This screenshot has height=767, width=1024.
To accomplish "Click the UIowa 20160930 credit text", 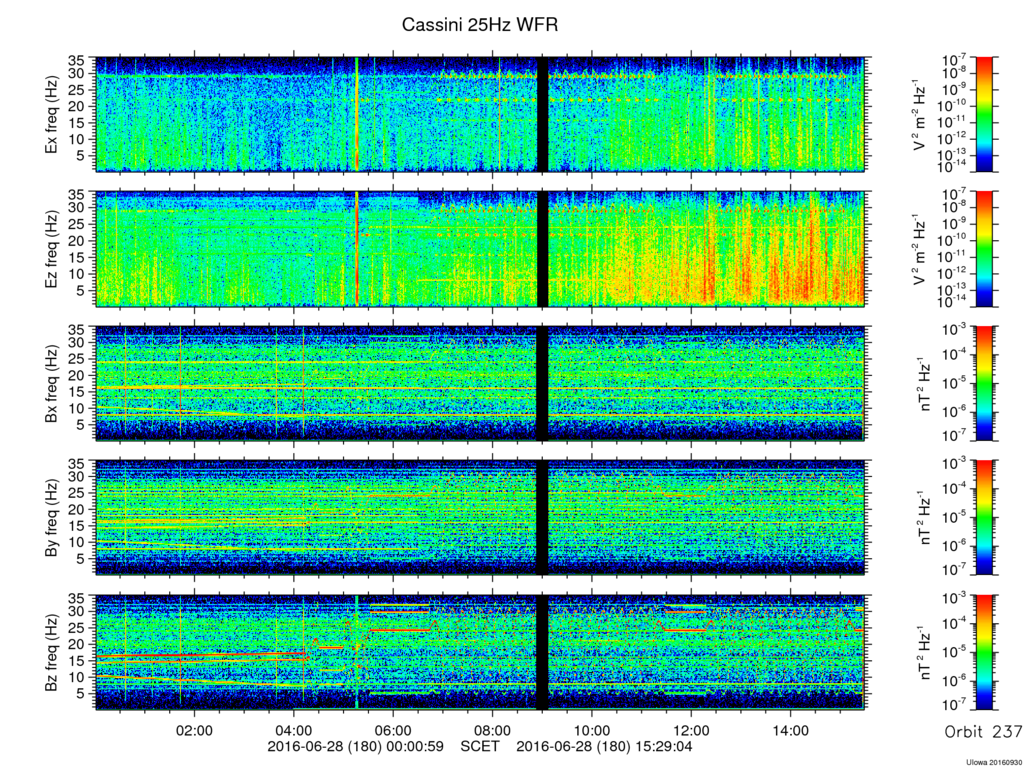I will tap(995, 762).
